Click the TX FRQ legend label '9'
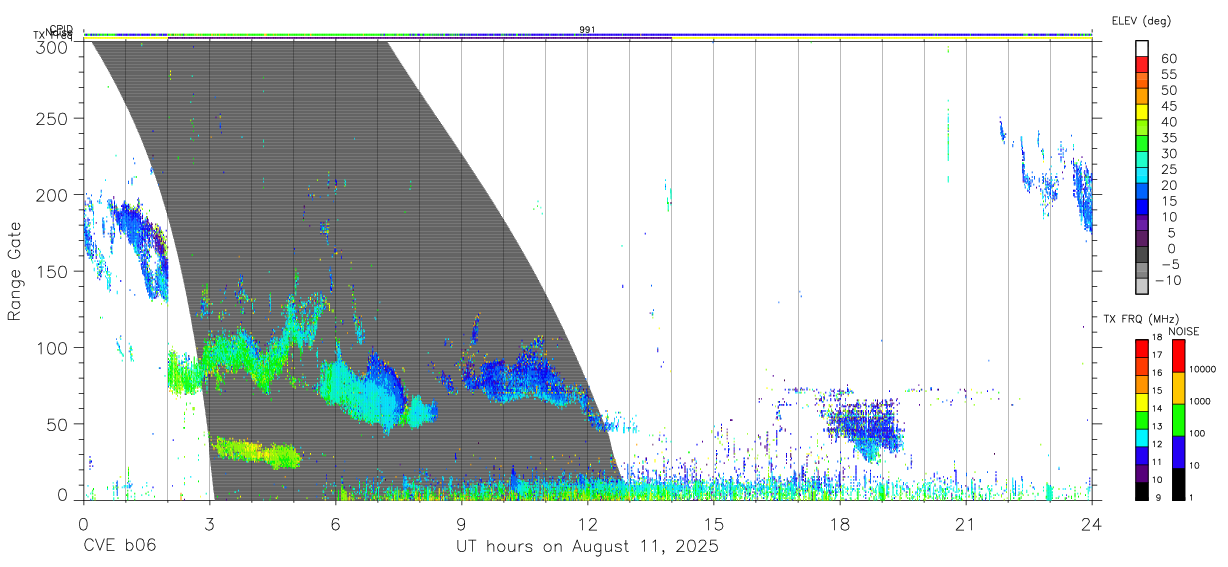 tap(1156, 497)
